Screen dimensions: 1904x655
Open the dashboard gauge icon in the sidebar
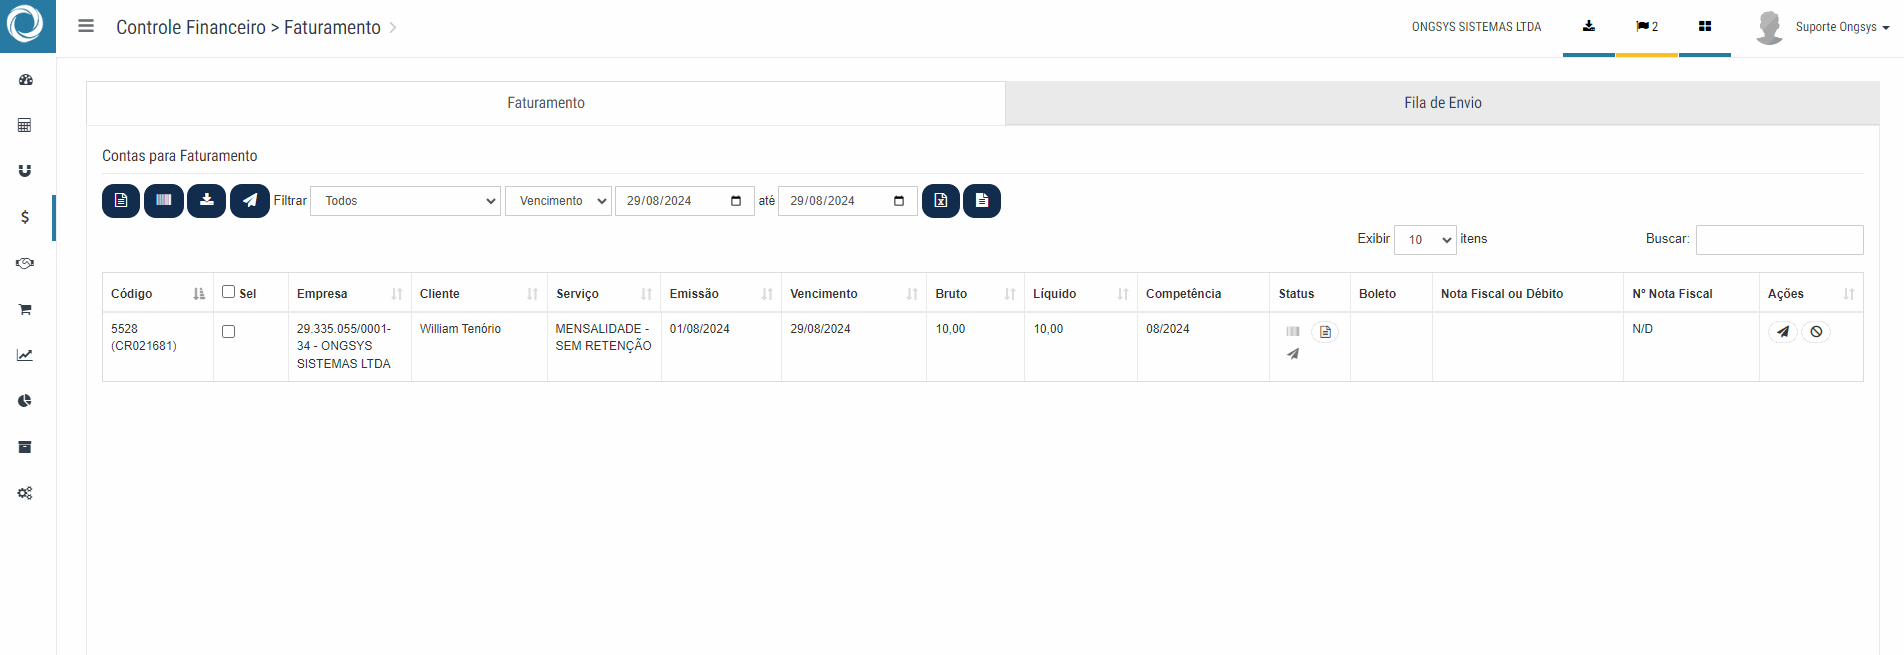click(25, 80)
